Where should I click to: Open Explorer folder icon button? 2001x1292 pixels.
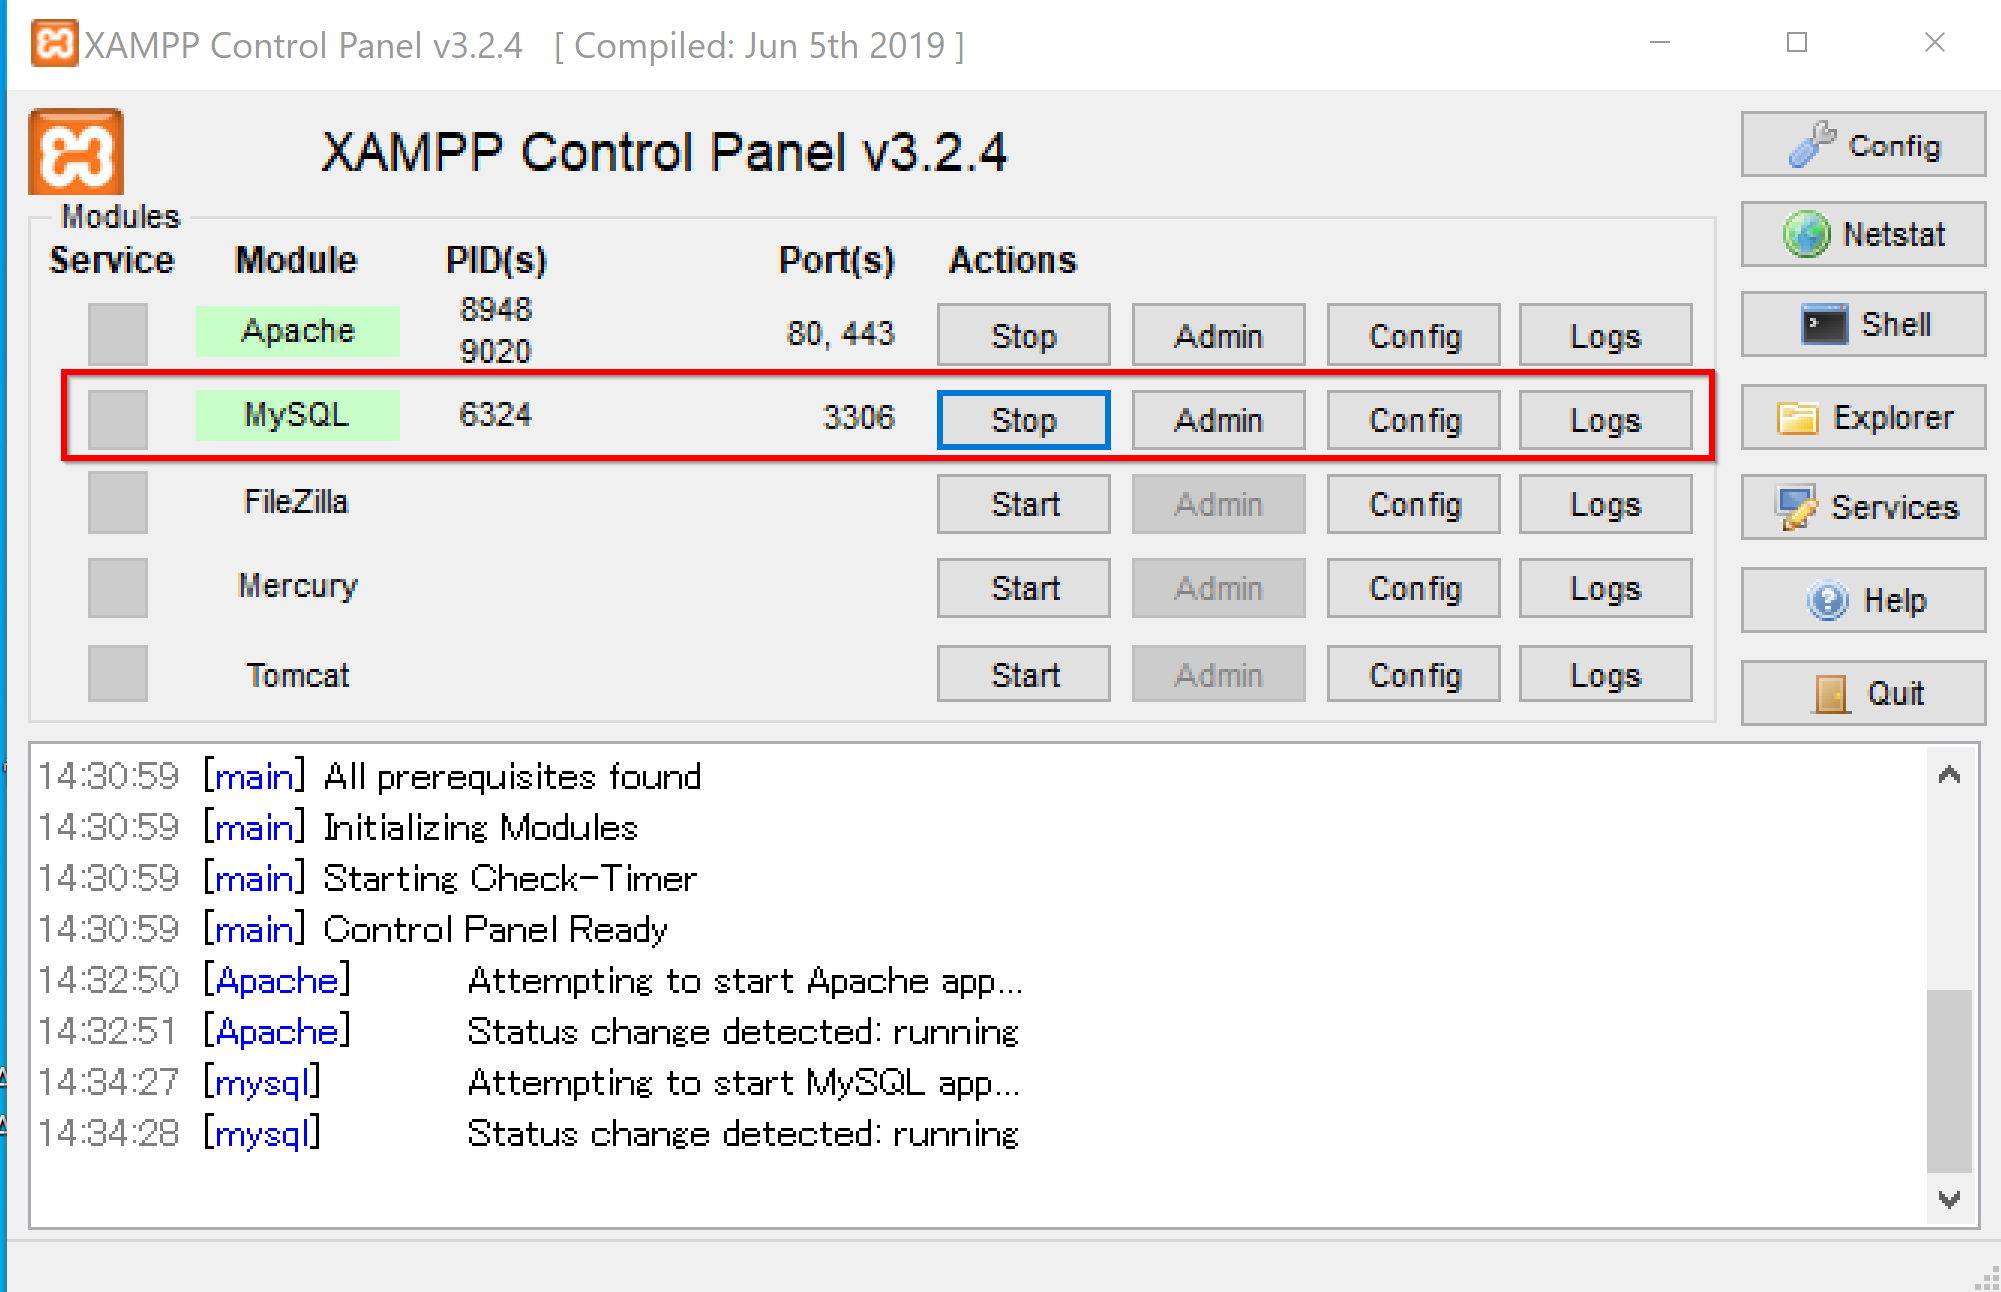1863,418
